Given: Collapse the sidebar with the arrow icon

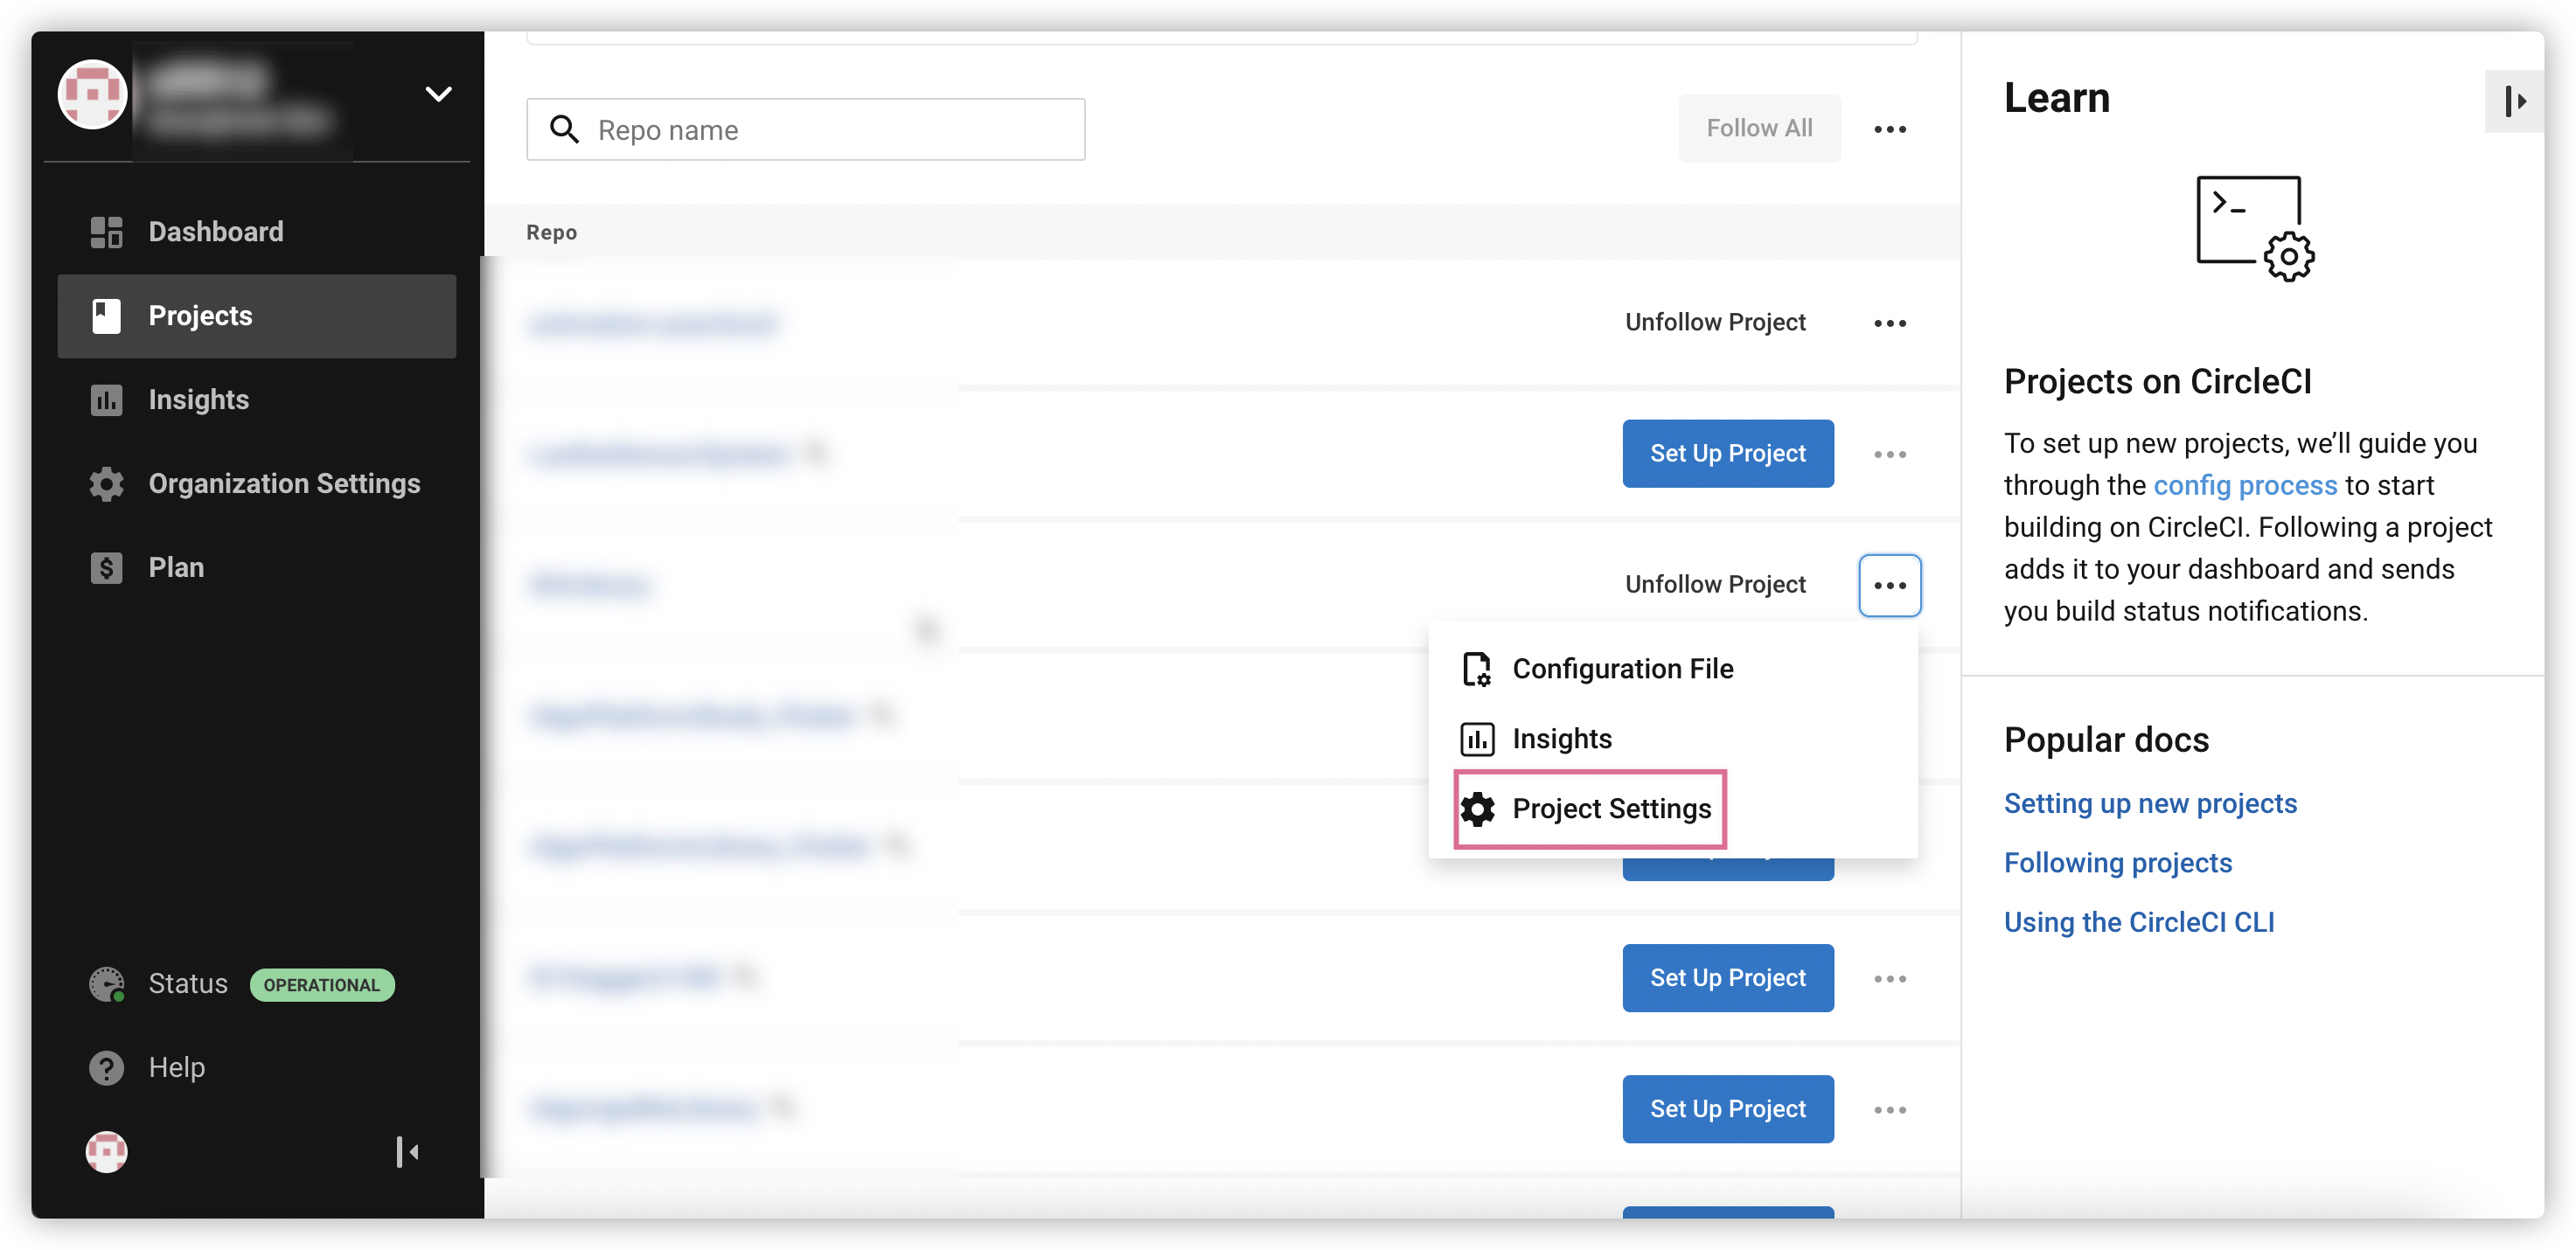Looking at the screenshot, I should pyautogui.click(x=407, y=1152).
